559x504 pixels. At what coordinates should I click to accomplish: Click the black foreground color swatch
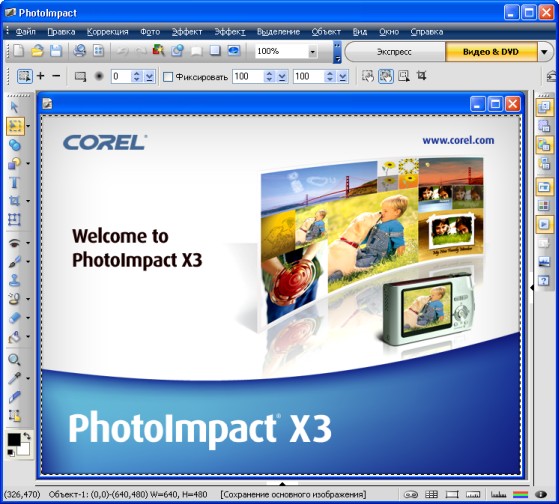pyautogui.click(x=14, y=439)
